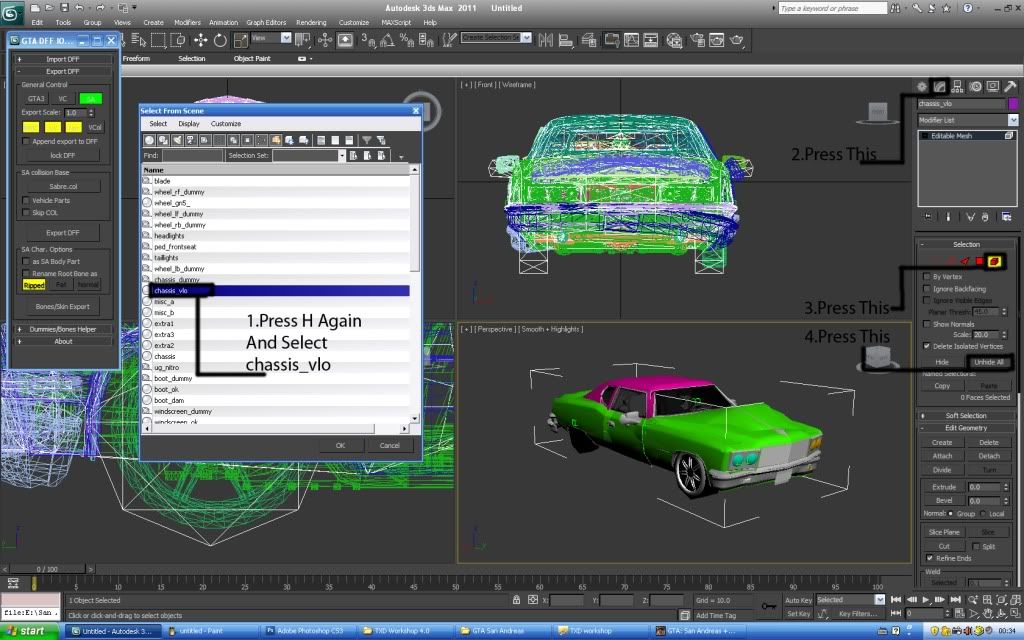Enable the Show Normals checkbox
The height and width of the screenshot is (640, 1024).
(927, 324)
